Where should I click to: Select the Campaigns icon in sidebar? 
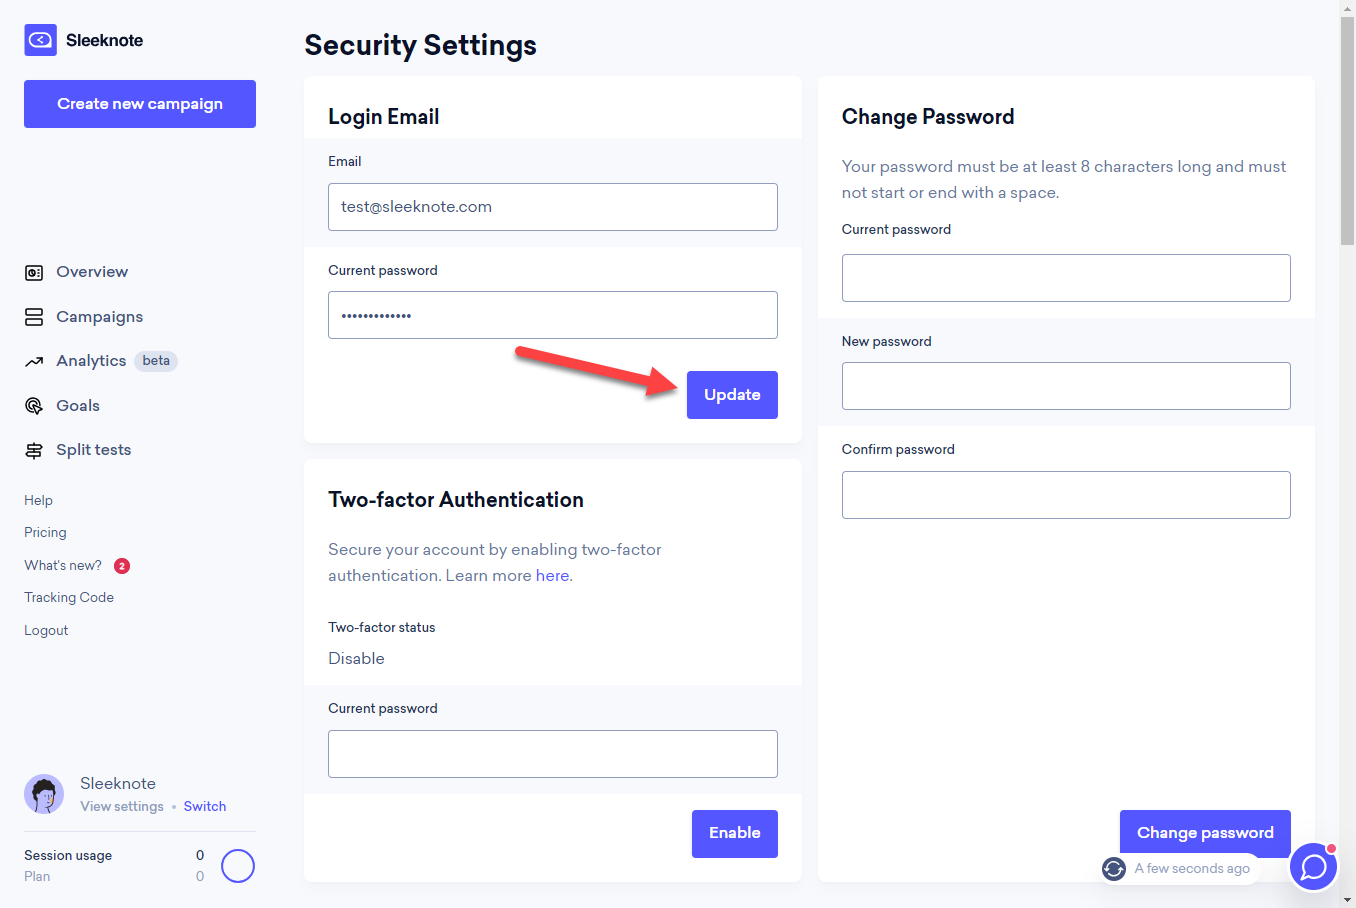point(34,317)
